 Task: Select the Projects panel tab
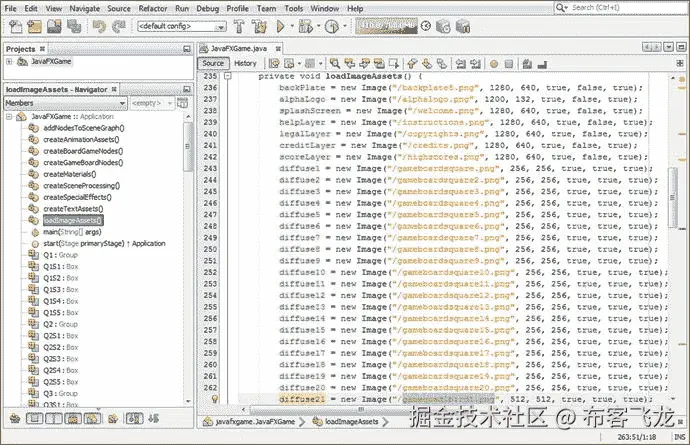(25, 49)
